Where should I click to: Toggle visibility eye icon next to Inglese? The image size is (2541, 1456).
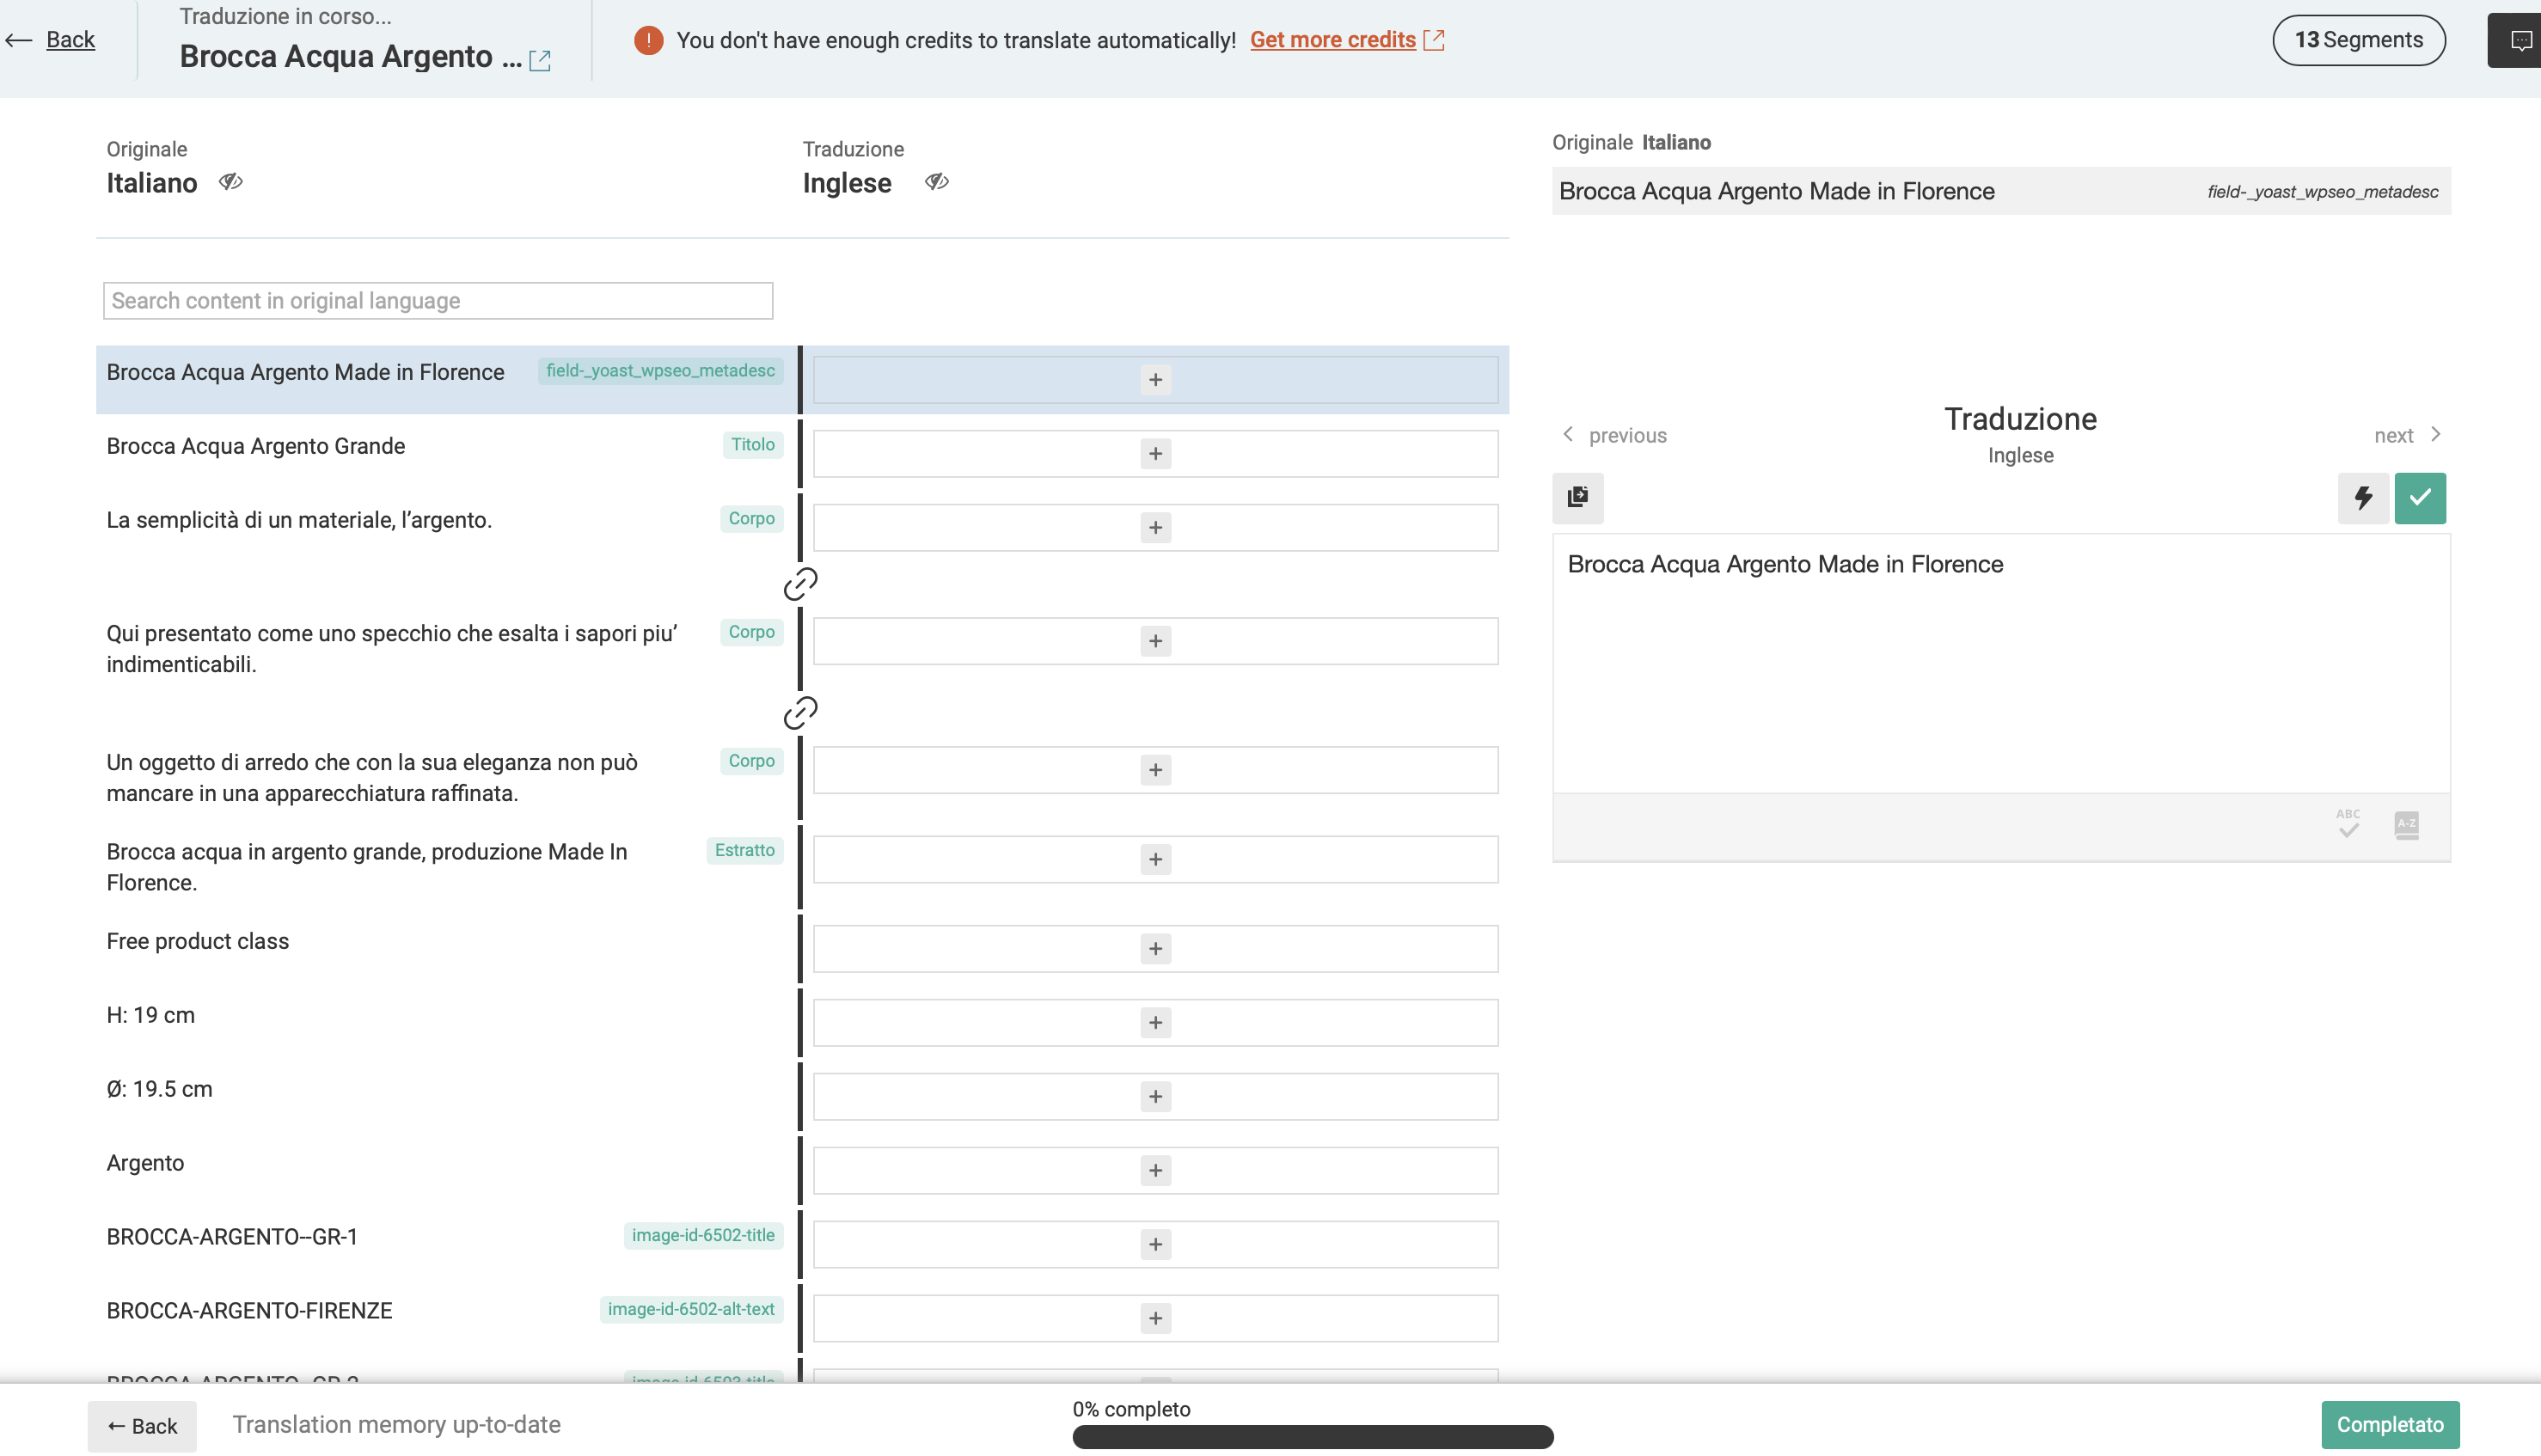click(x=937, y=182)
